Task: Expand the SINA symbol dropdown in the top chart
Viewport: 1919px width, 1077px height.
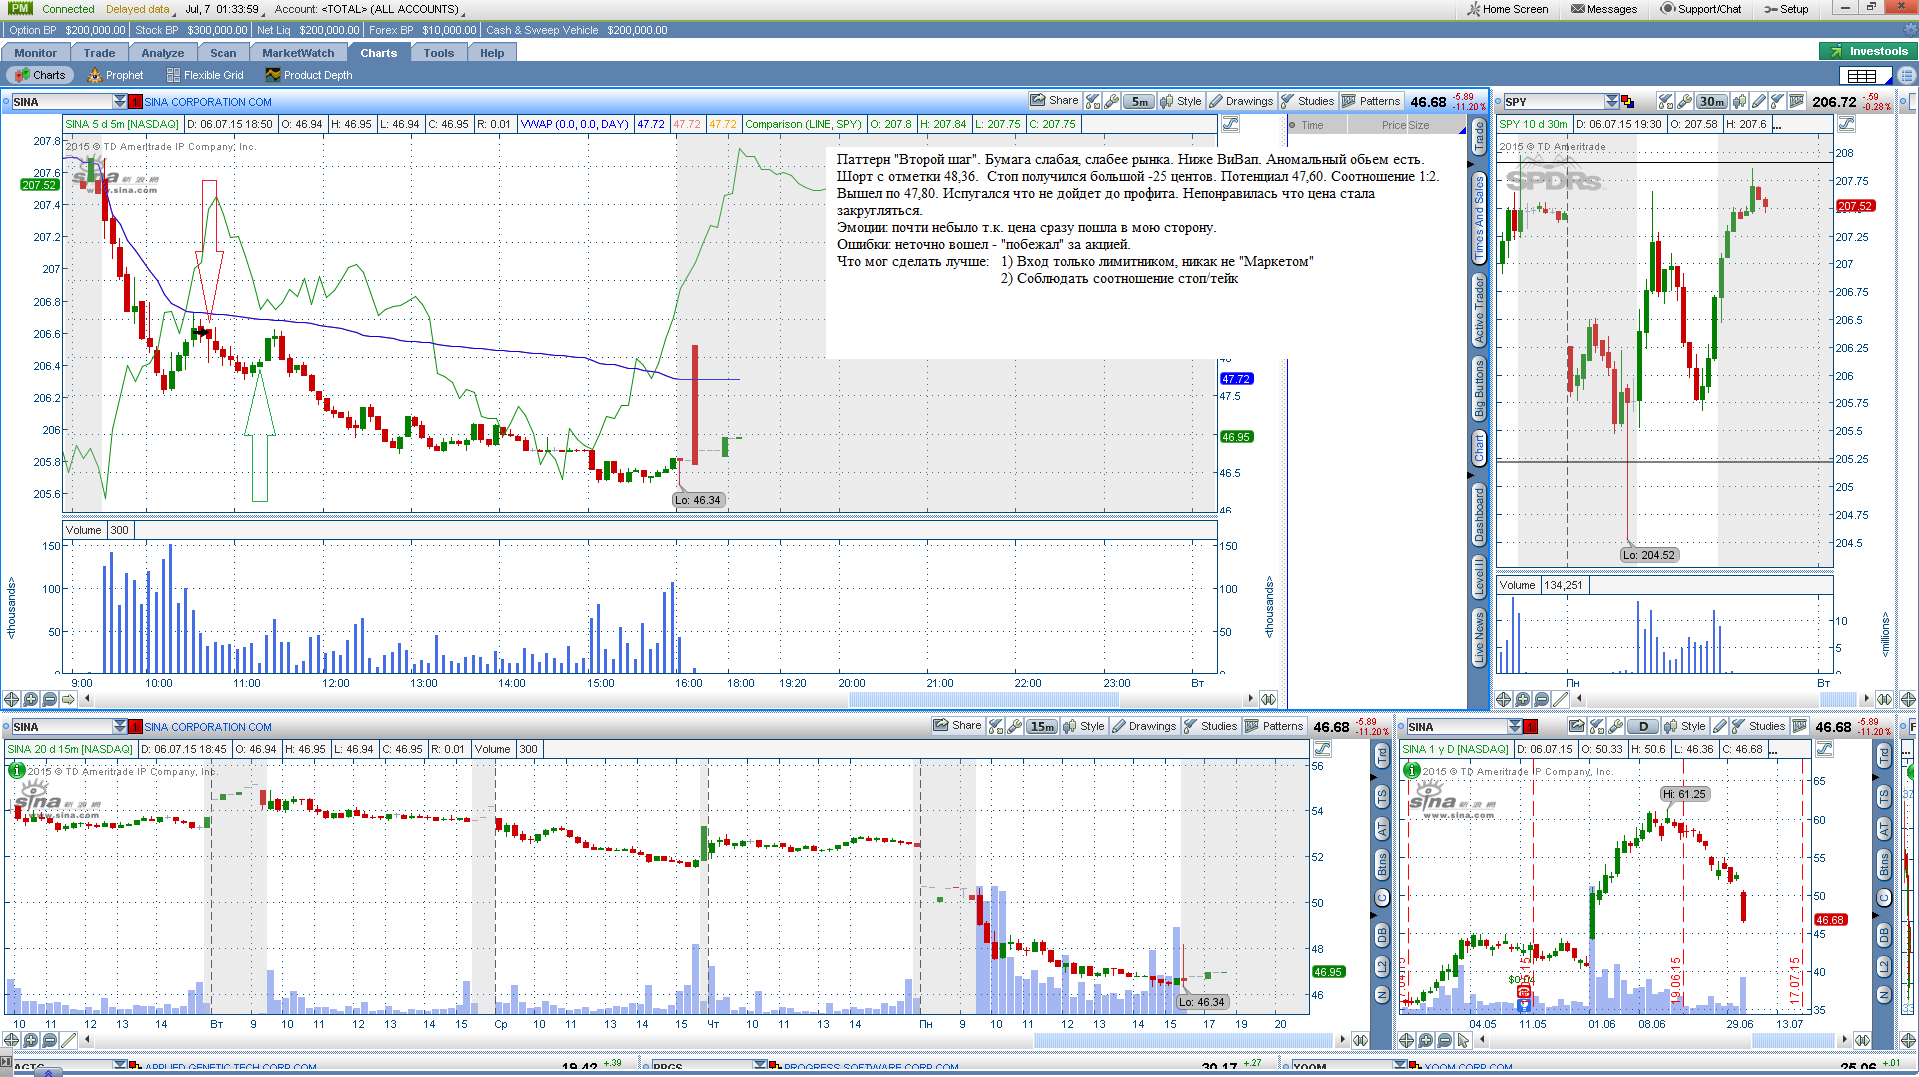Action: (x=120, y=101)
